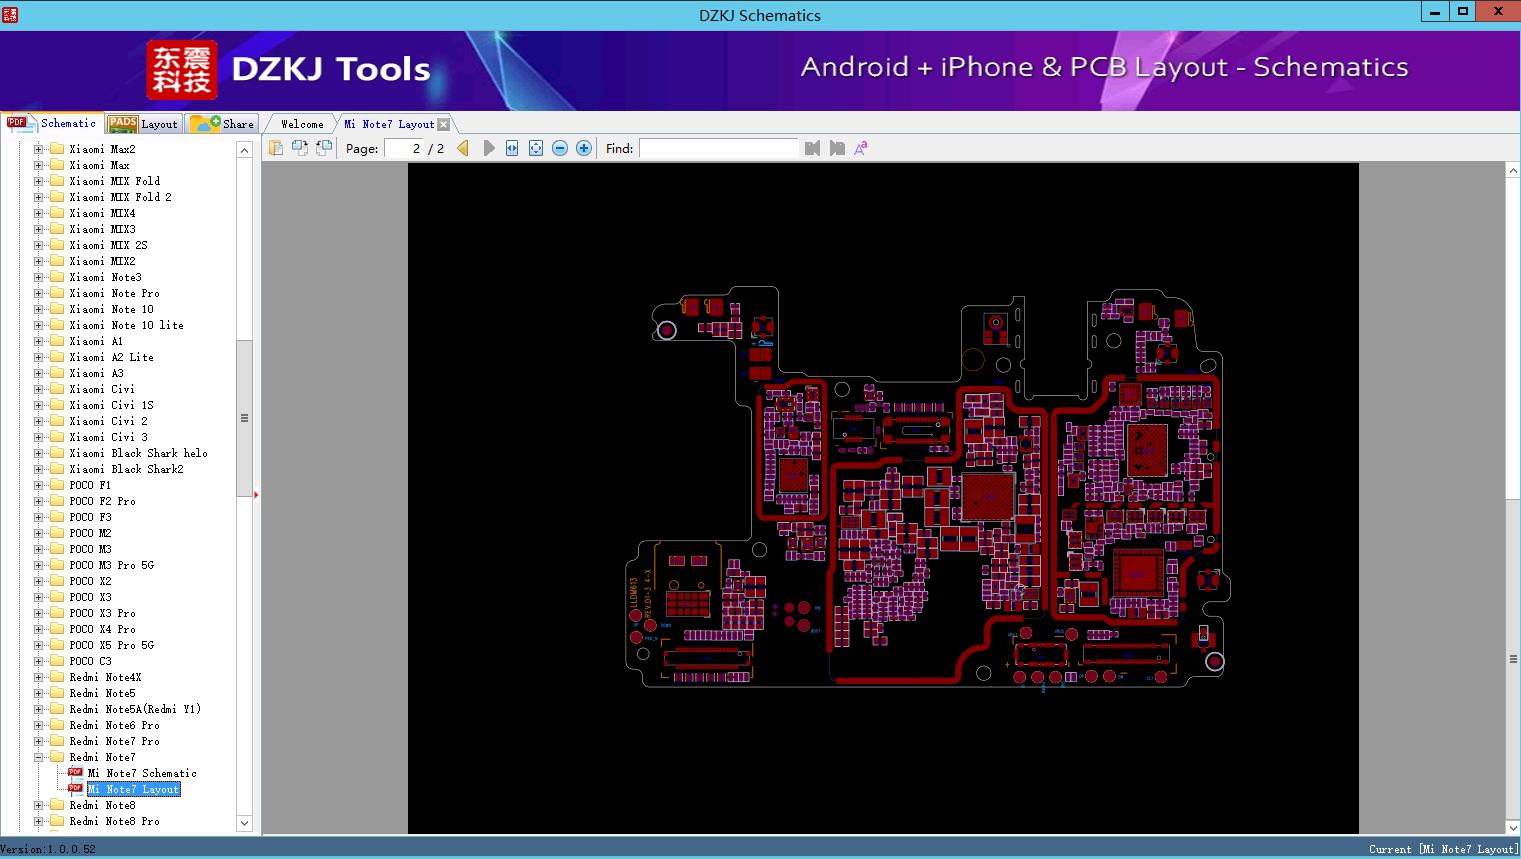1521x859 pixels.
Task: Click the copy pages icon in toolbar
Action: pyautogui.click(x=276, y=148)
